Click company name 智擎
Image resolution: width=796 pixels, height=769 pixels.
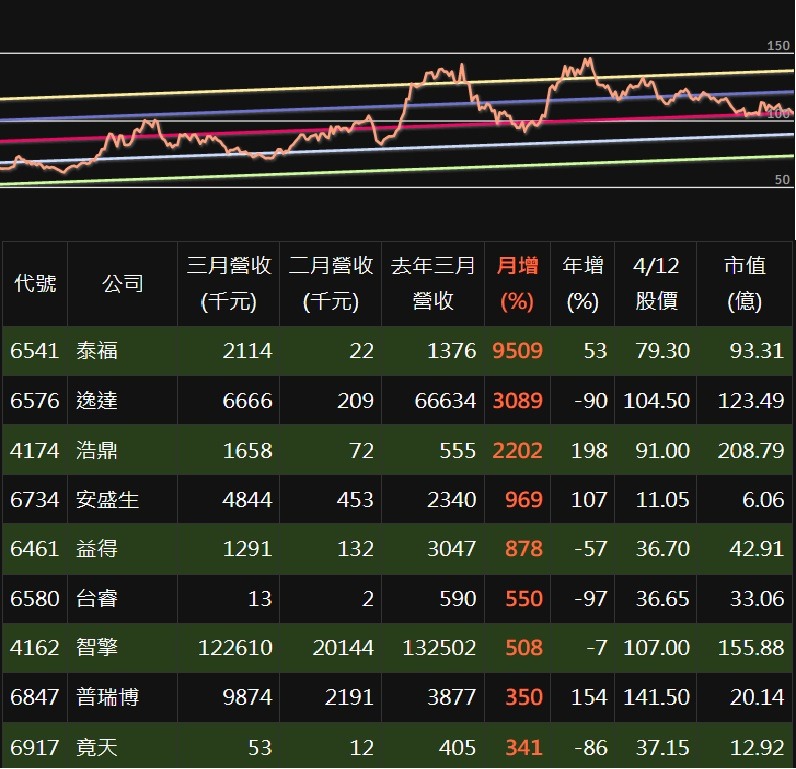[97, 648]
